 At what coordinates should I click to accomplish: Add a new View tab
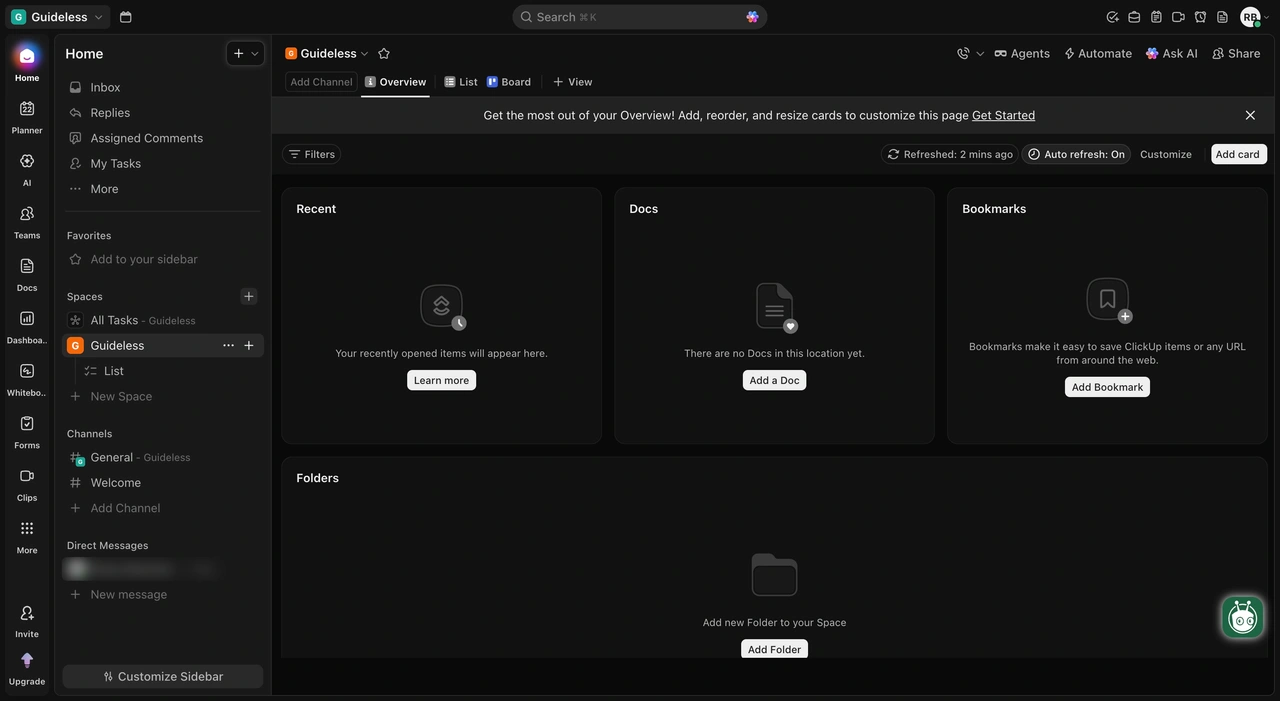[x=573, y=82]
